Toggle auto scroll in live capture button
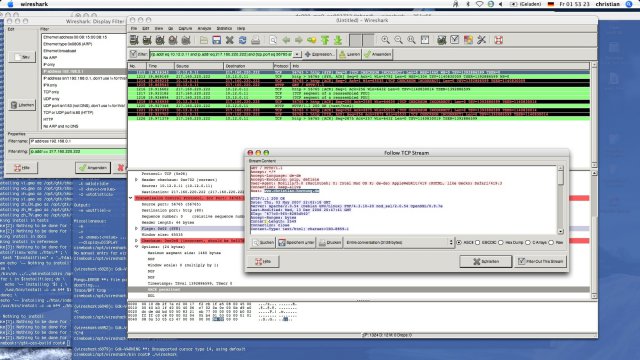Viewport: 640px width, 360px height. point(368,40)
